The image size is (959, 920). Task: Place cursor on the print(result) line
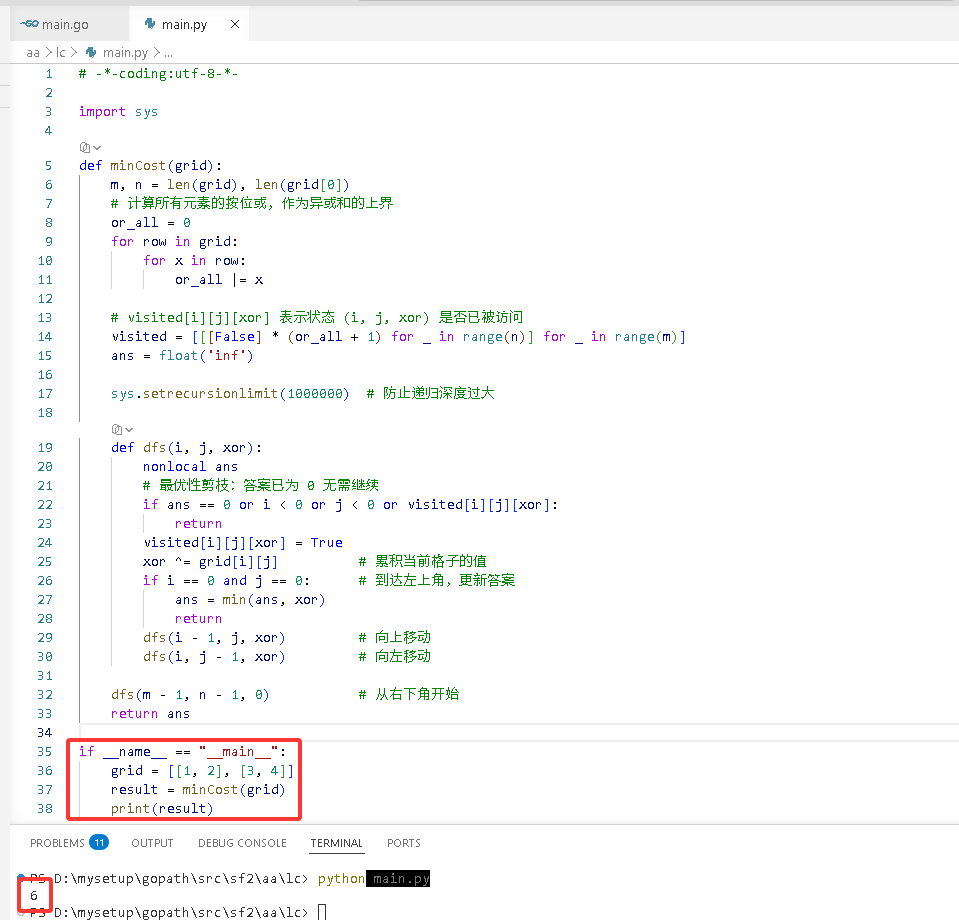pyautogui.click(x=162, y=809)
